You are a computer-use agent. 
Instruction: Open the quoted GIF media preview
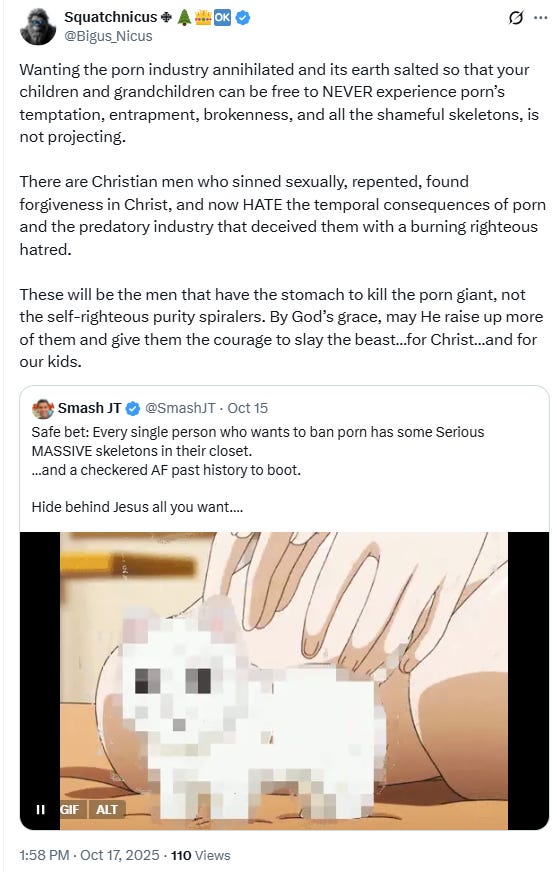(x=284, y=681)
